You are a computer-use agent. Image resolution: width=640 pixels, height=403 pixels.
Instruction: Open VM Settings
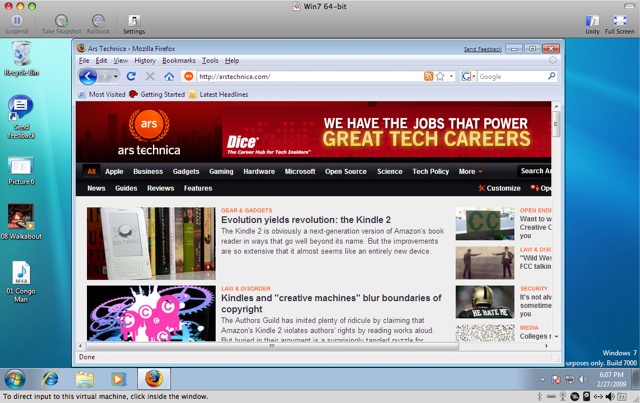pos(134,24)
